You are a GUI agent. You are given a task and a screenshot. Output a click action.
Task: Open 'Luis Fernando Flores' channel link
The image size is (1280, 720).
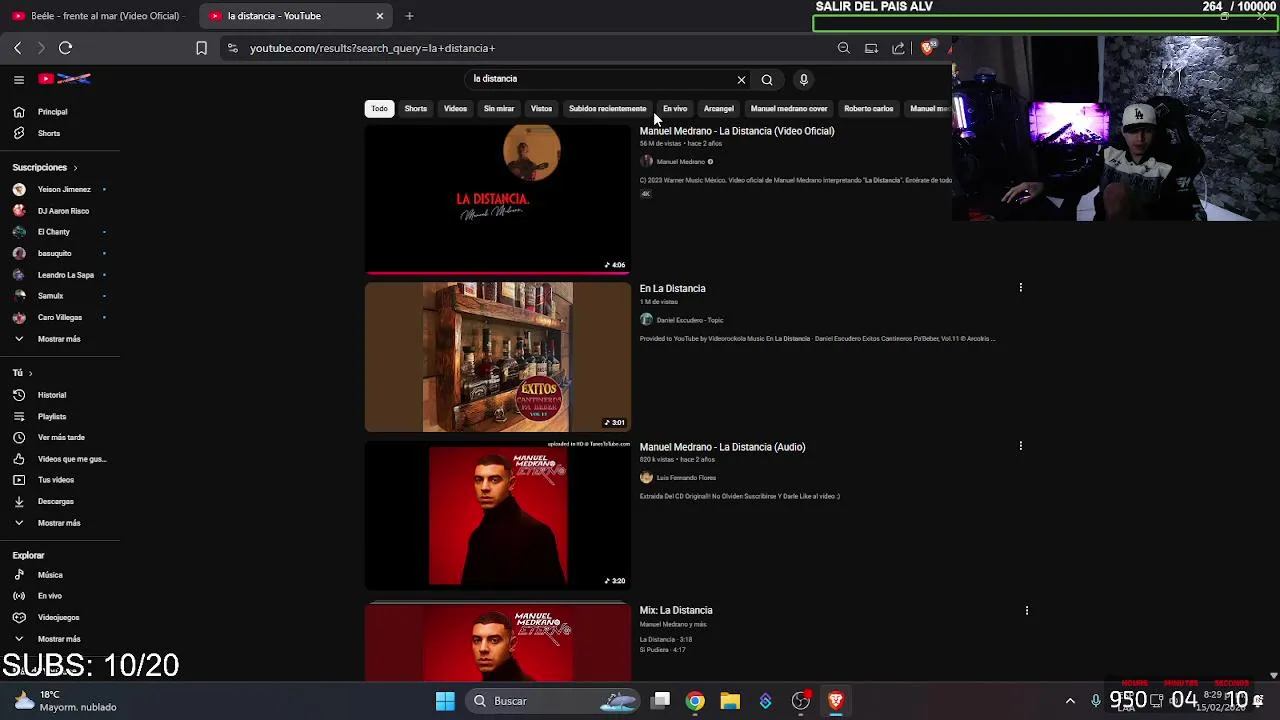coord(686,478)
